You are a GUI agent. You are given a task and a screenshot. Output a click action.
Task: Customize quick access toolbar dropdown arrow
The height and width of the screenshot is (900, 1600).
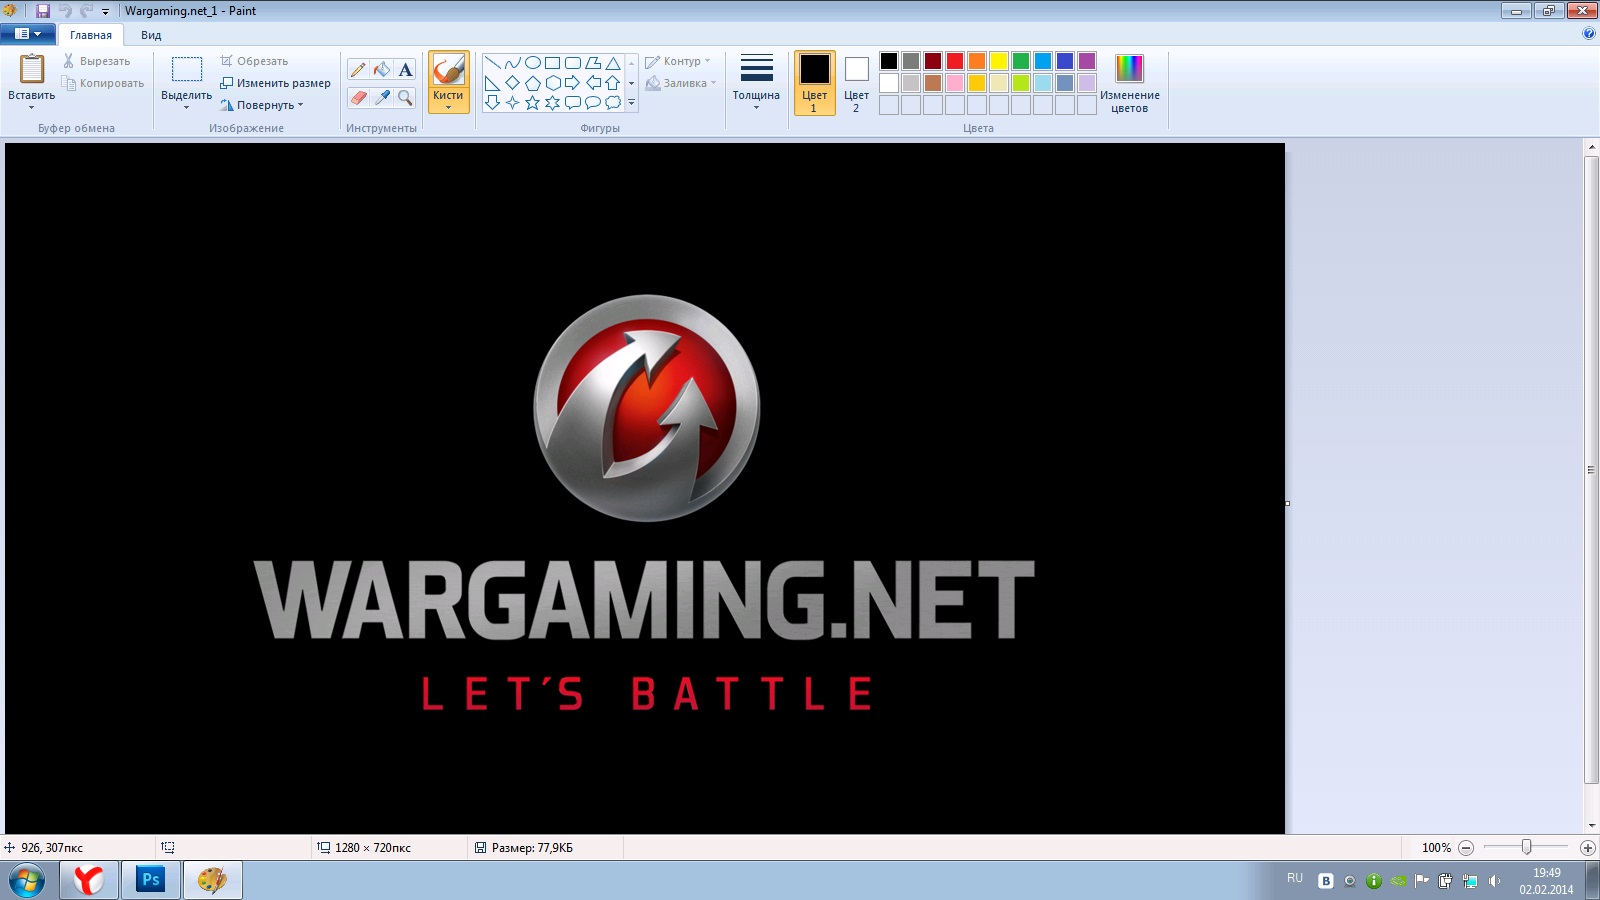tap(105, 12)
